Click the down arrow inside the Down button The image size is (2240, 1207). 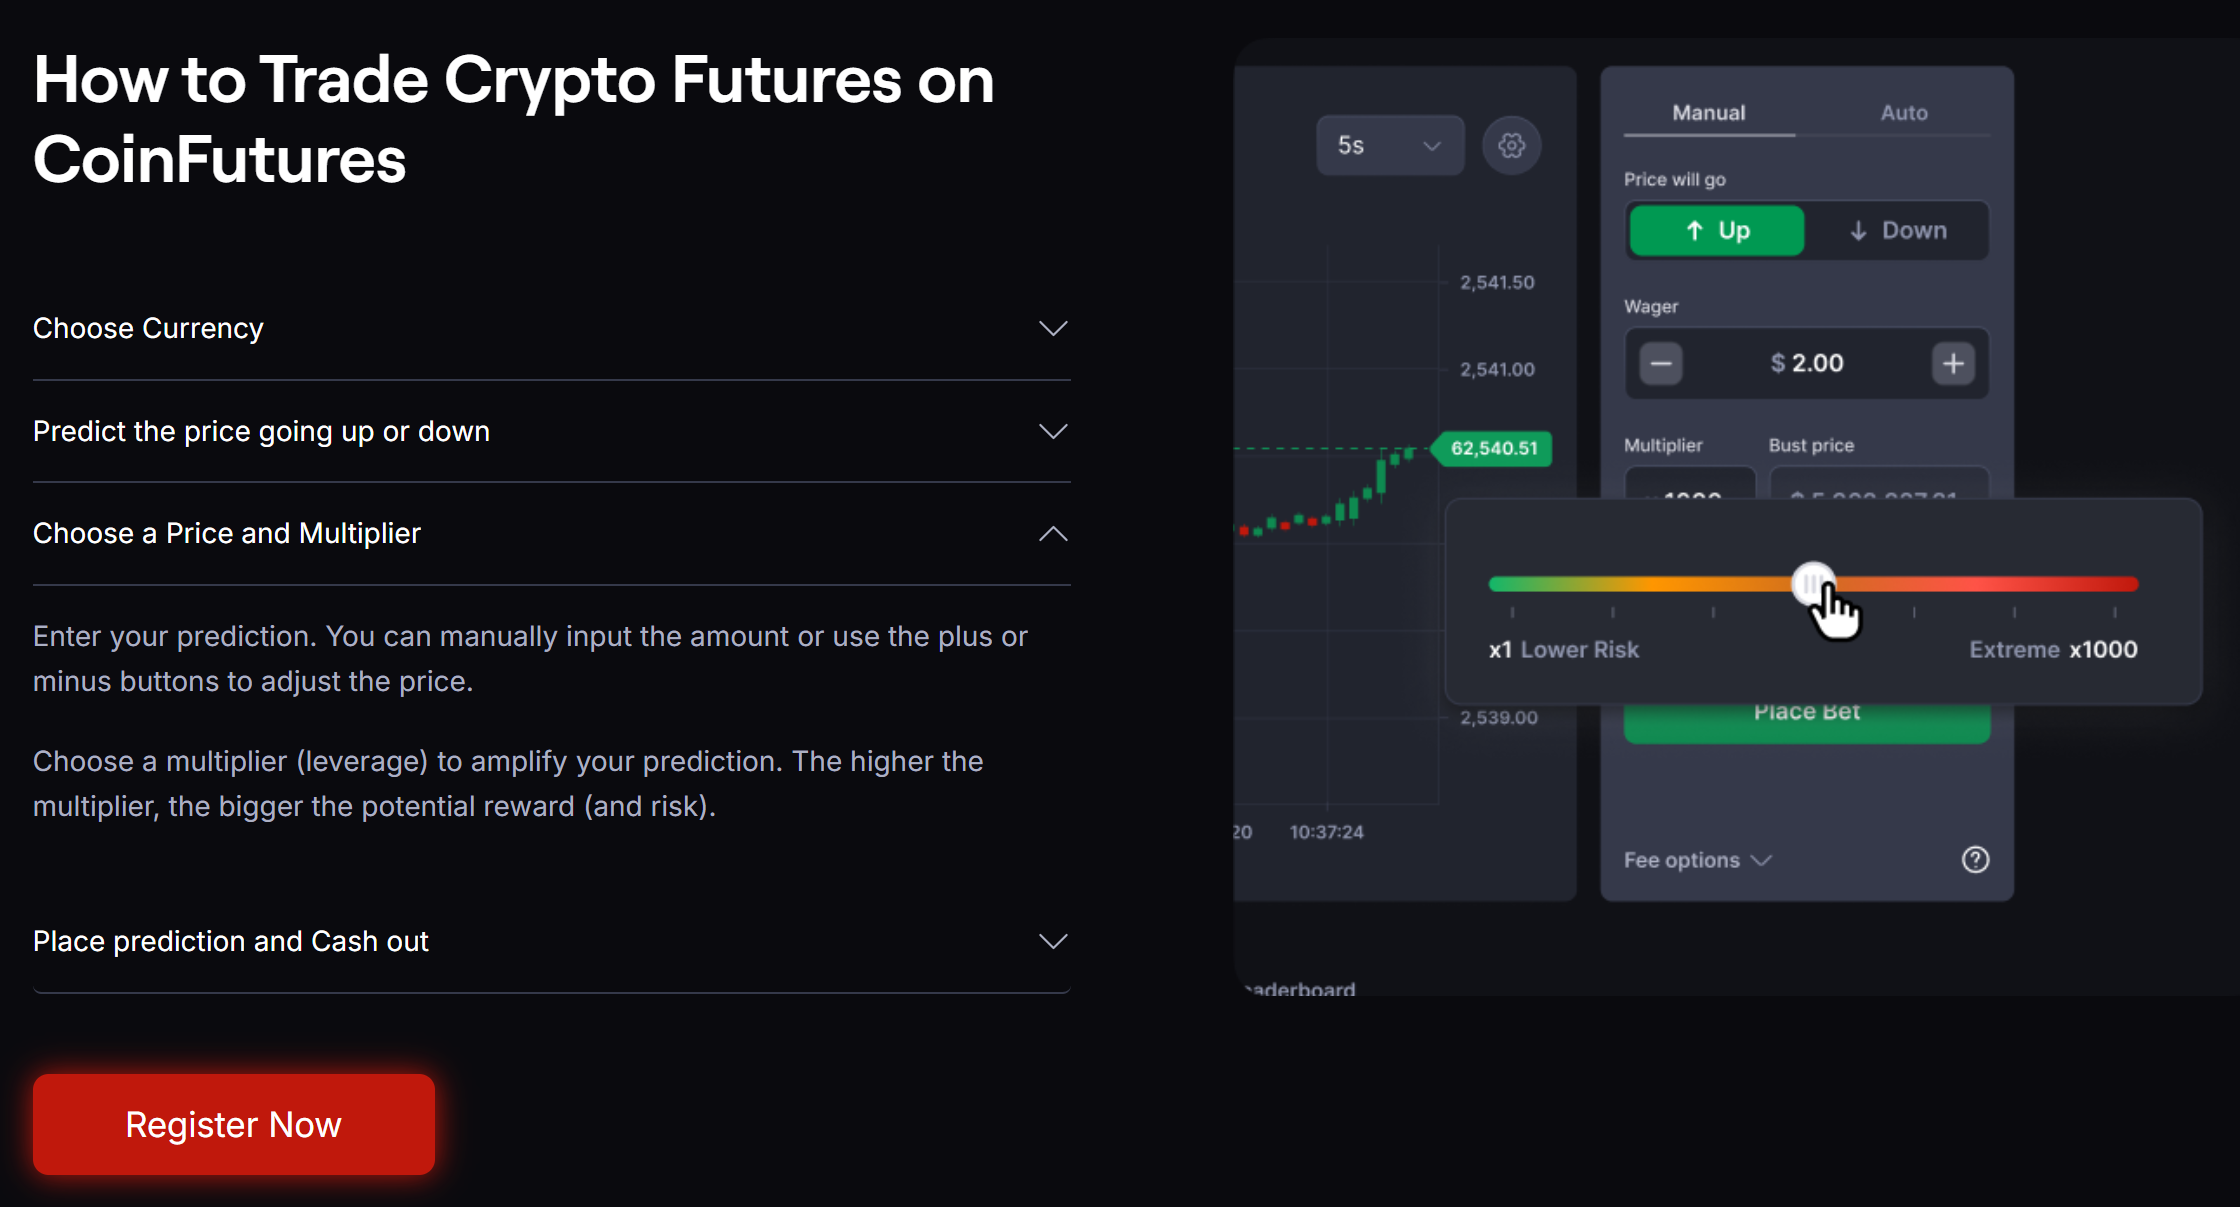tap(1858, 230)
